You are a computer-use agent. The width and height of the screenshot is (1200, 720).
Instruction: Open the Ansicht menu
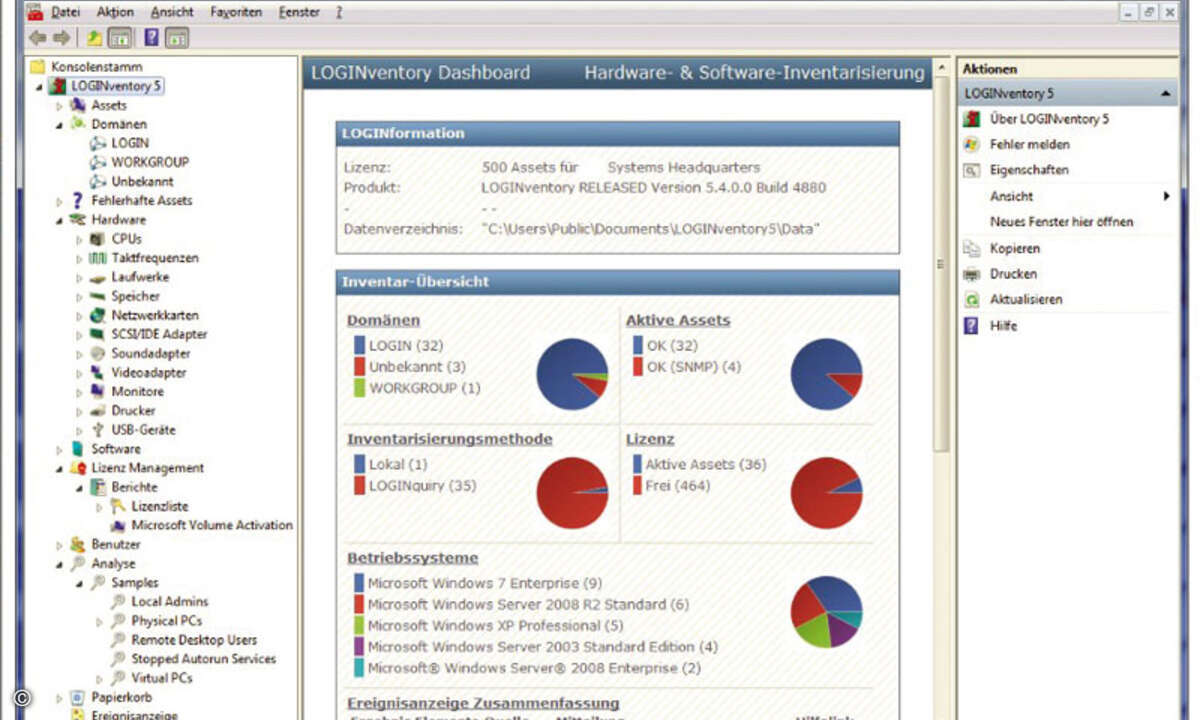click(x=172, y=12)
